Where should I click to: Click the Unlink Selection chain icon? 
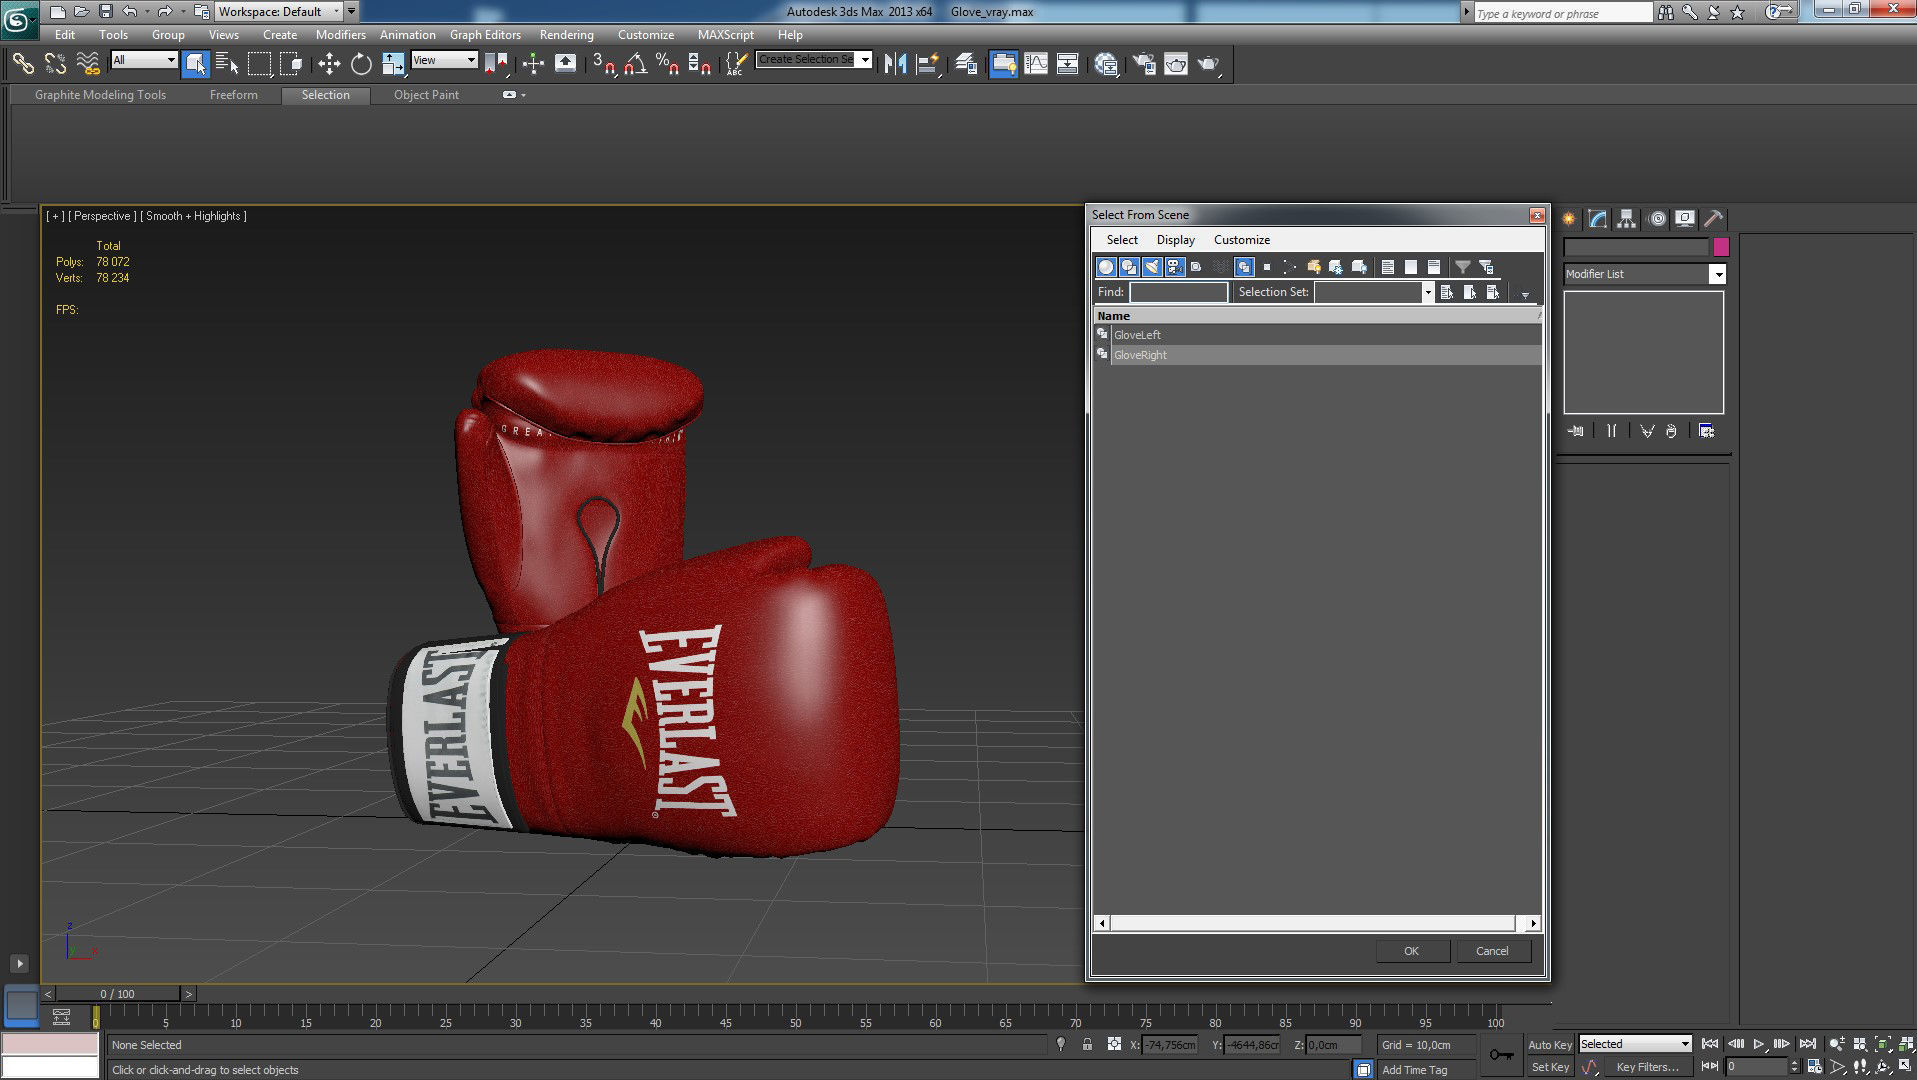click(55, 64)
